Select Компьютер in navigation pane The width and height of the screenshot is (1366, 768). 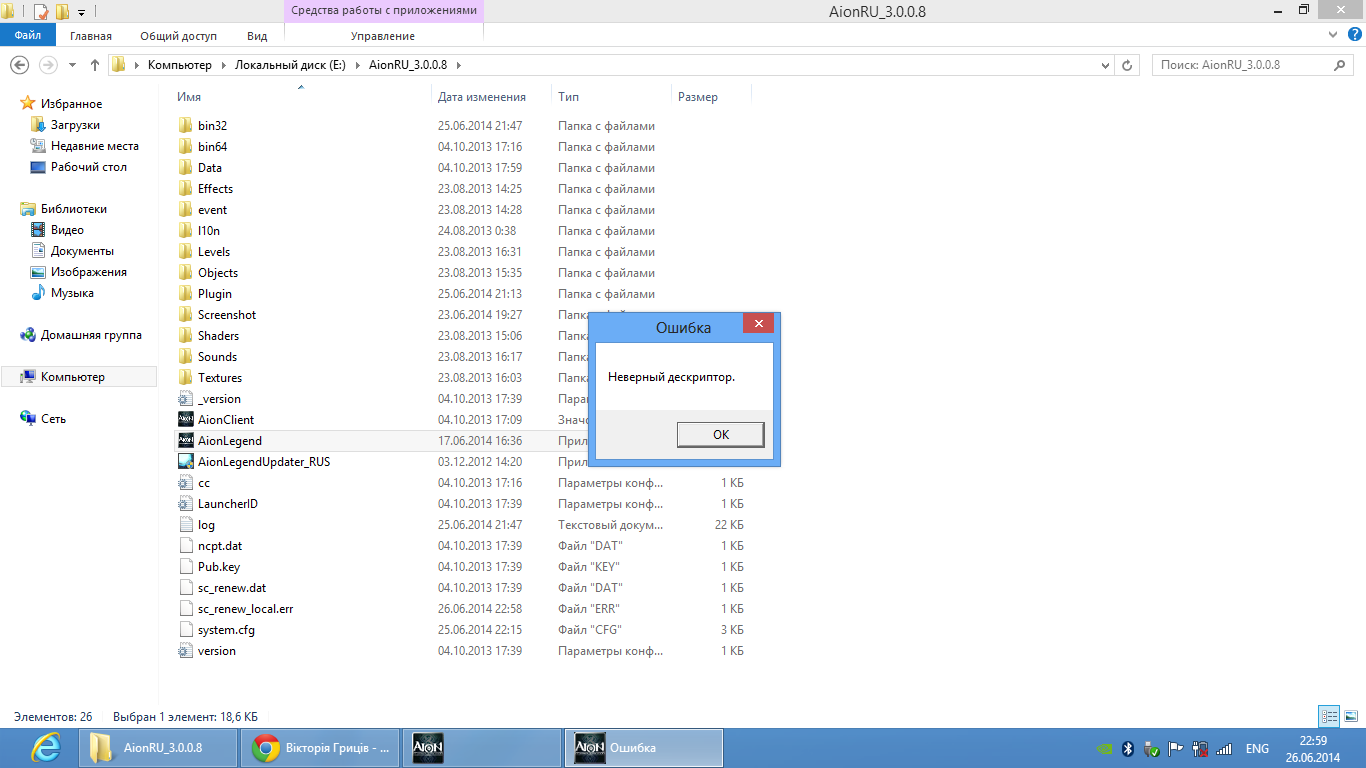(72, 377)
